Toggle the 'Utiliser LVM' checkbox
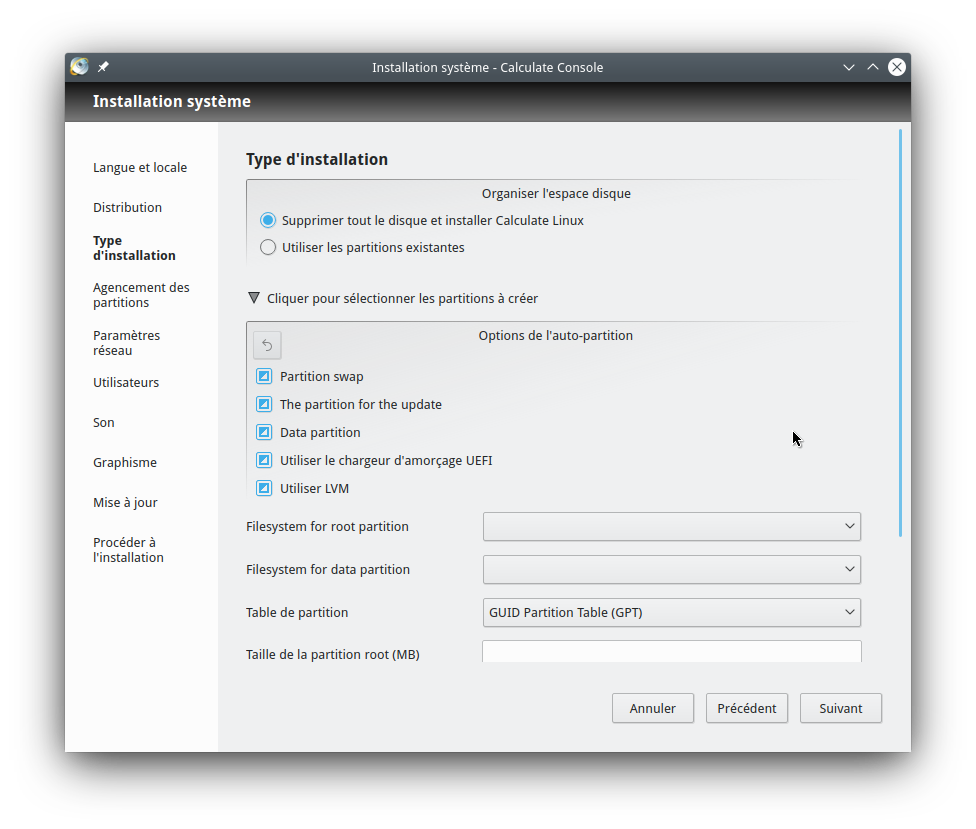 coord(264,488)
